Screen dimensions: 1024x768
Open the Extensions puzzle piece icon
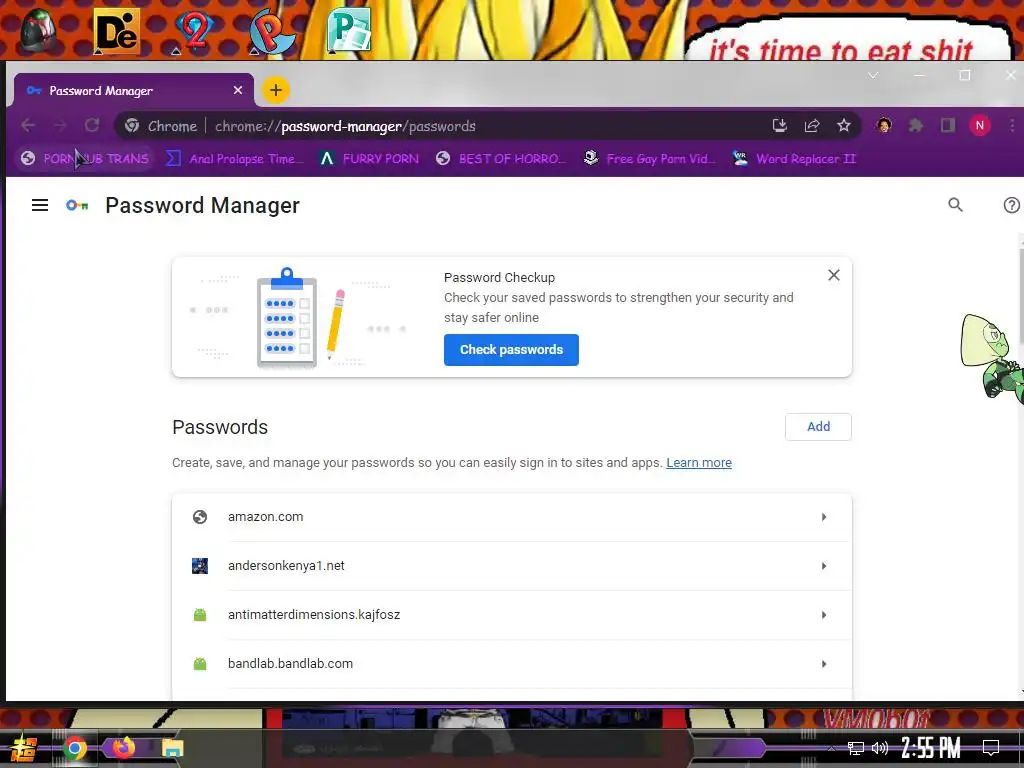click(916, 125)
